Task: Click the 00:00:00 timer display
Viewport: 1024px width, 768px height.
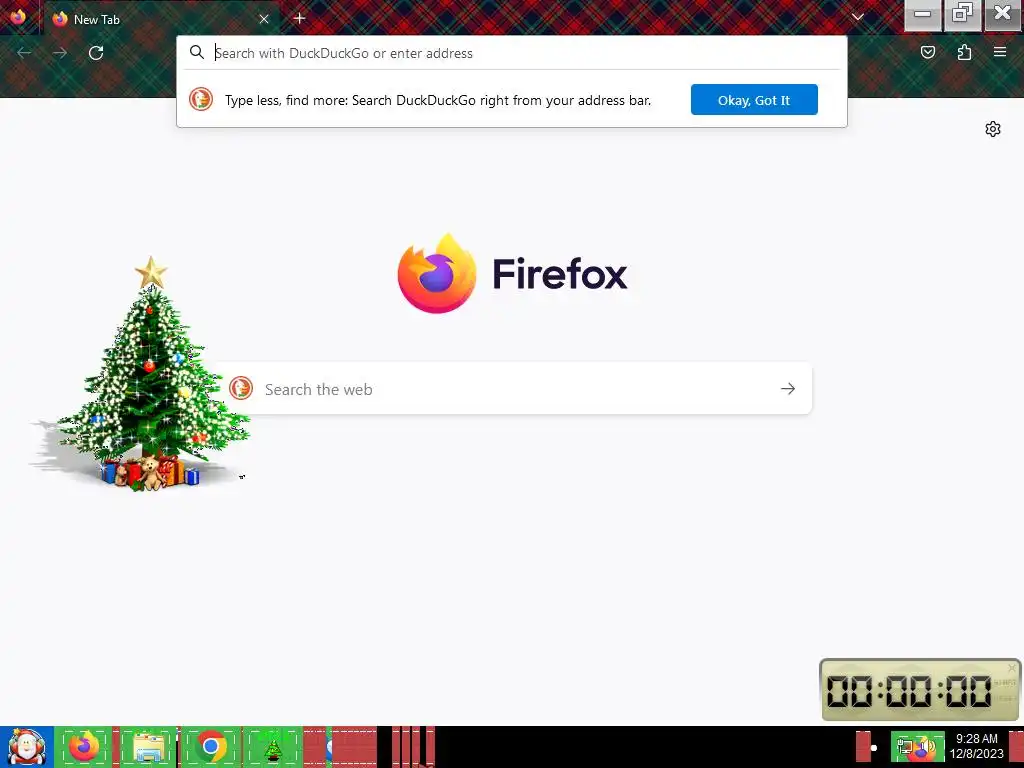Action: point(909,691)
